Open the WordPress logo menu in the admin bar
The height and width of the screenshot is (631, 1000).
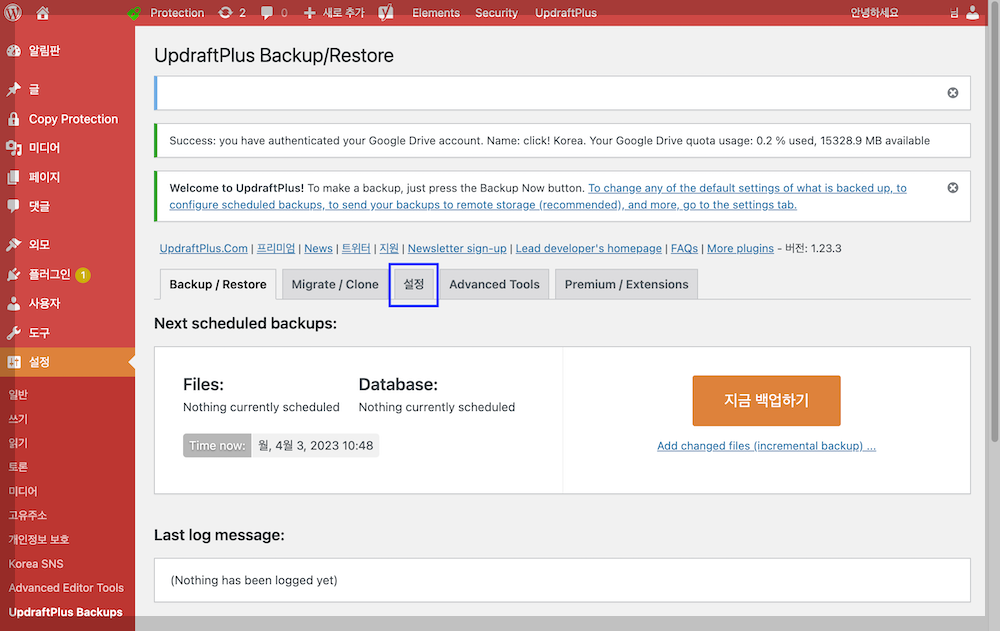(x=14, y=12)
